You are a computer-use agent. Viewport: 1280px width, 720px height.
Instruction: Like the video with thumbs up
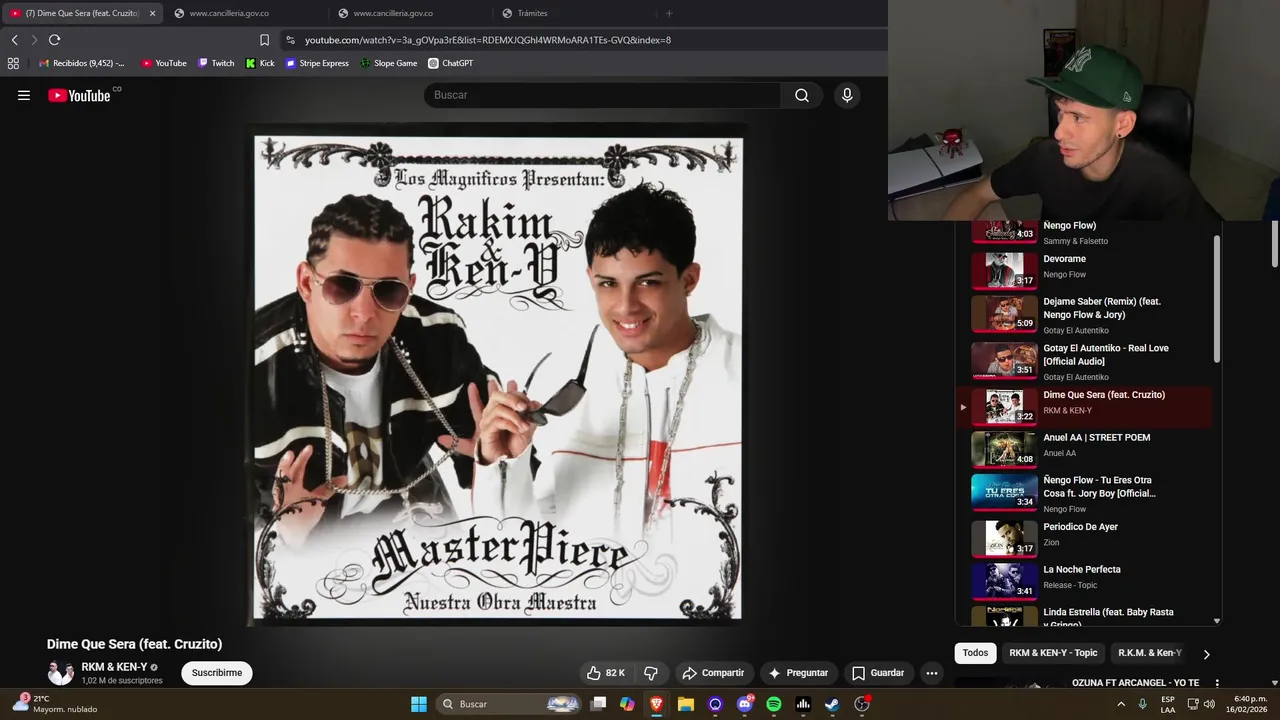point(607,673)
